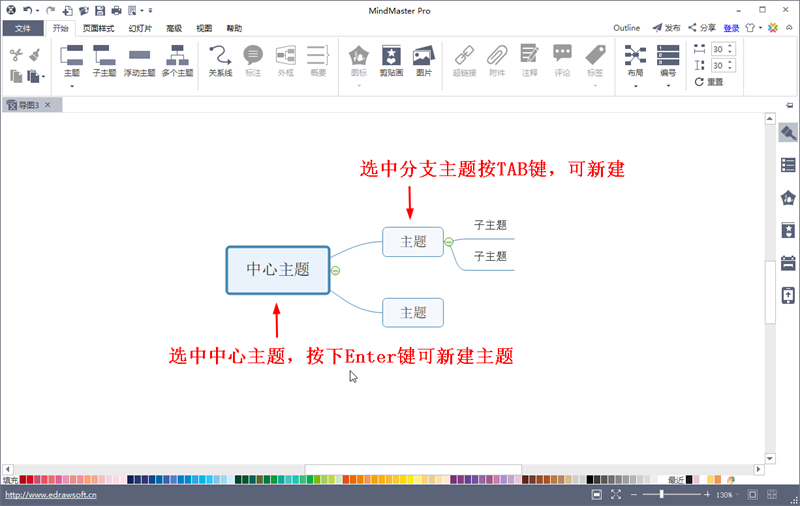The height and width of the screenshot is (506, 800).
Task: Click the 分享 share button
Action: (x=702, y=28)
